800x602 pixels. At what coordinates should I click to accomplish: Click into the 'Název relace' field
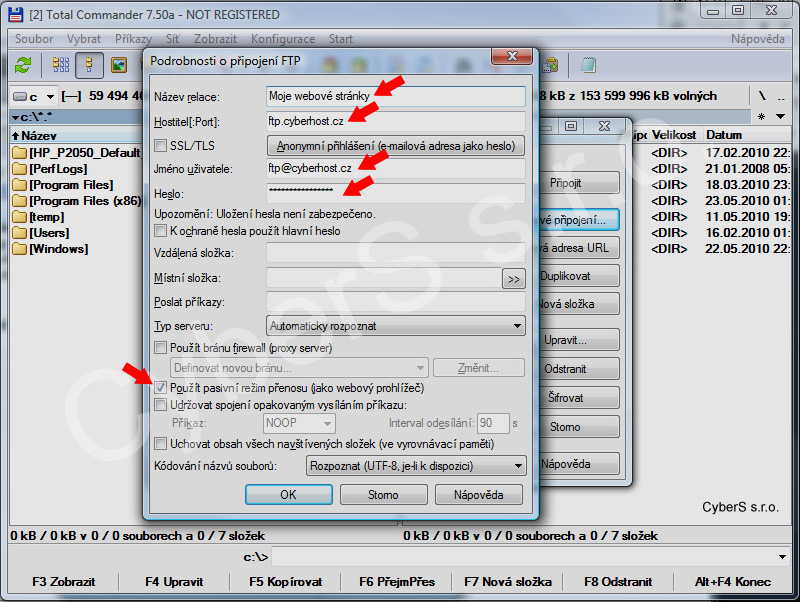[396, 96]
